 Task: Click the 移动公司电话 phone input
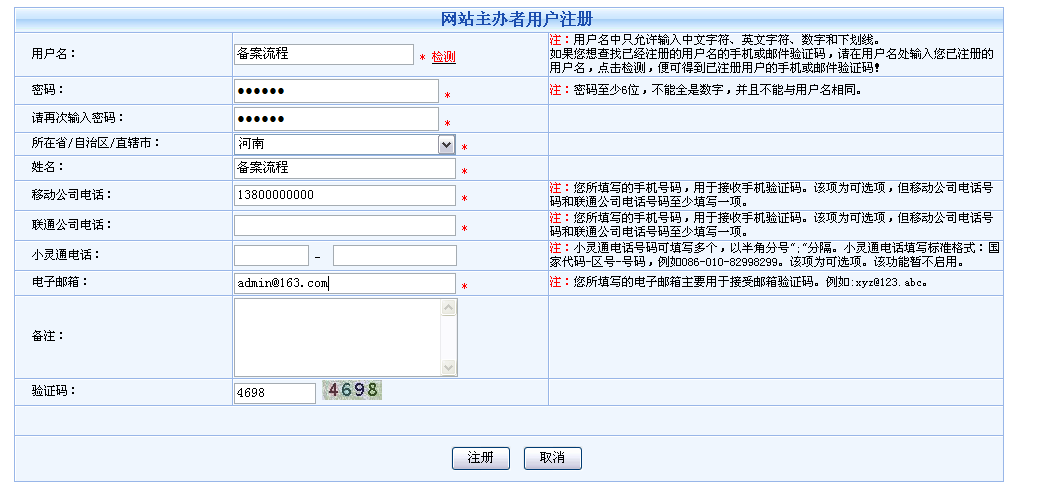tap(345, 195)
